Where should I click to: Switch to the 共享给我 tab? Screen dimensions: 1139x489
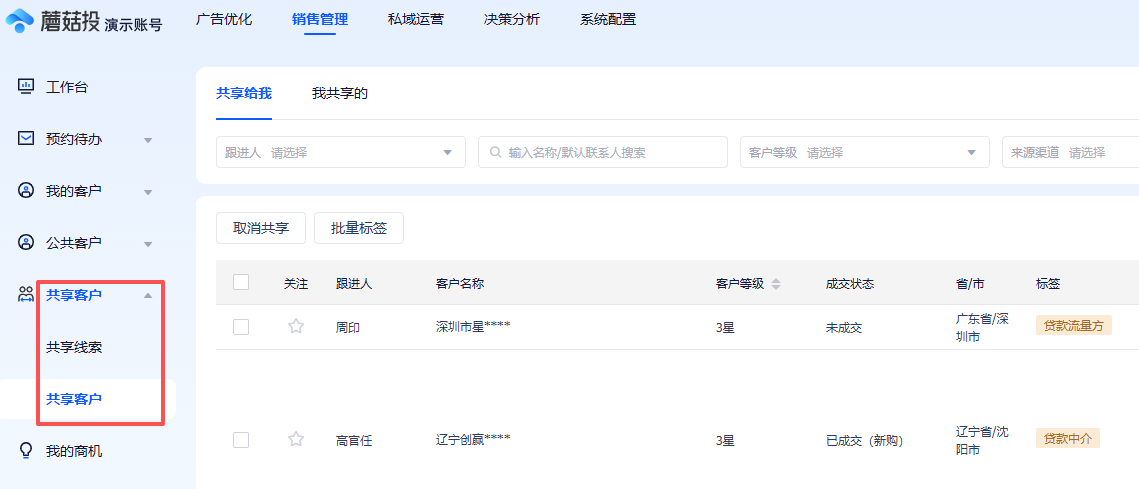pyautogui.click(x=244, y=93)
